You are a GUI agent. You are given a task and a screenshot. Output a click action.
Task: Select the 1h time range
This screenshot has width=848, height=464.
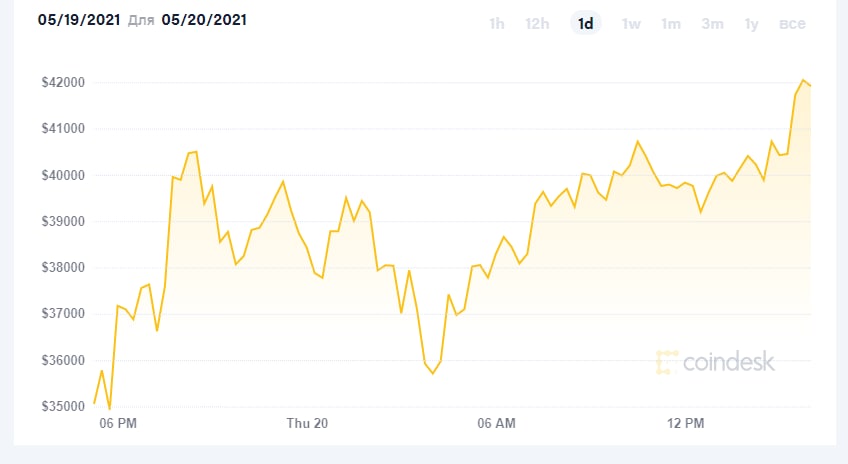496,24
